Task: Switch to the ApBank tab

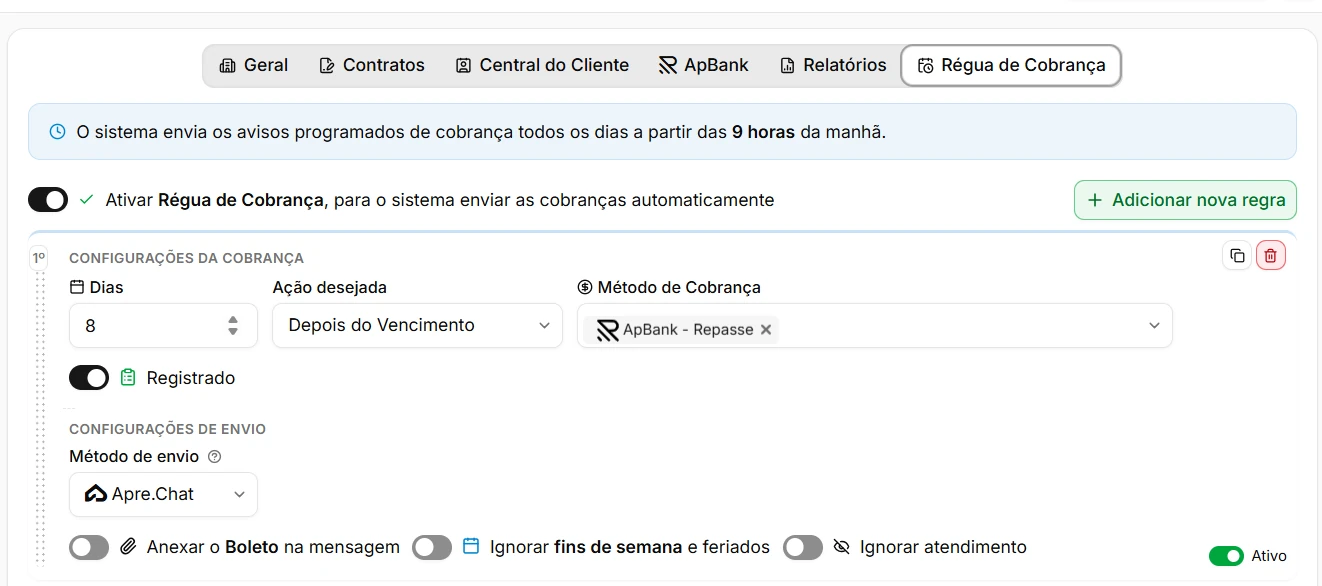Action: pos(704,65)
